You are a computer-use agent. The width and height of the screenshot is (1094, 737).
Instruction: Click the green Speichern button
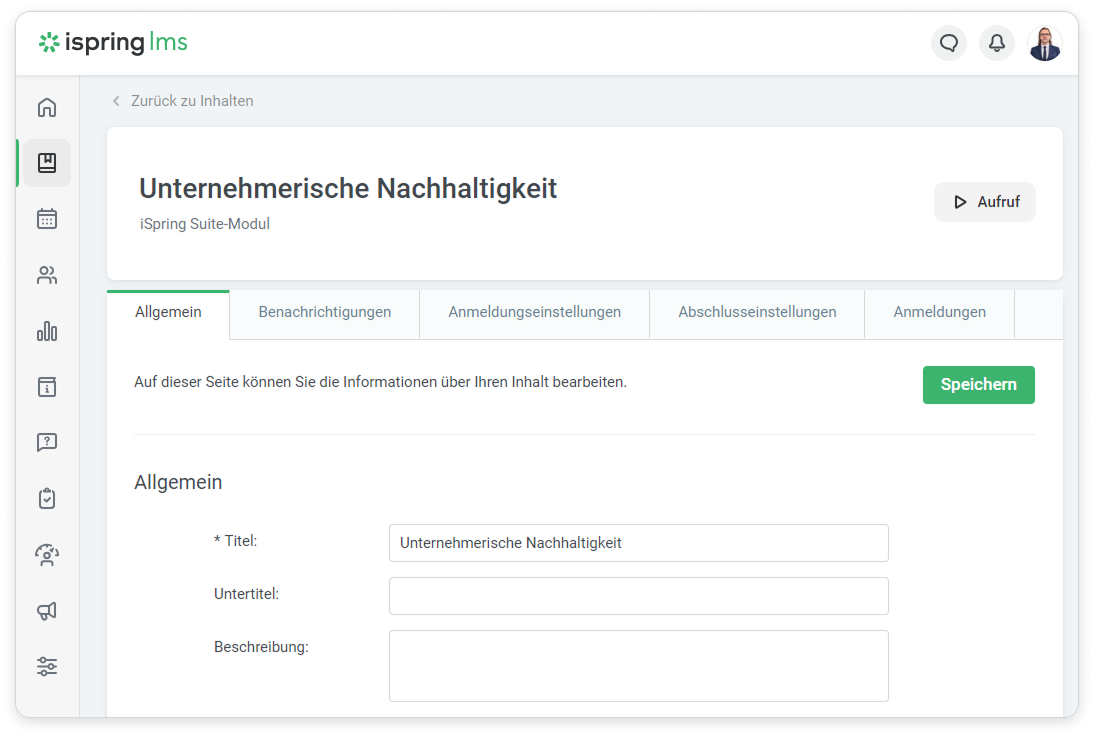[978, 385]
